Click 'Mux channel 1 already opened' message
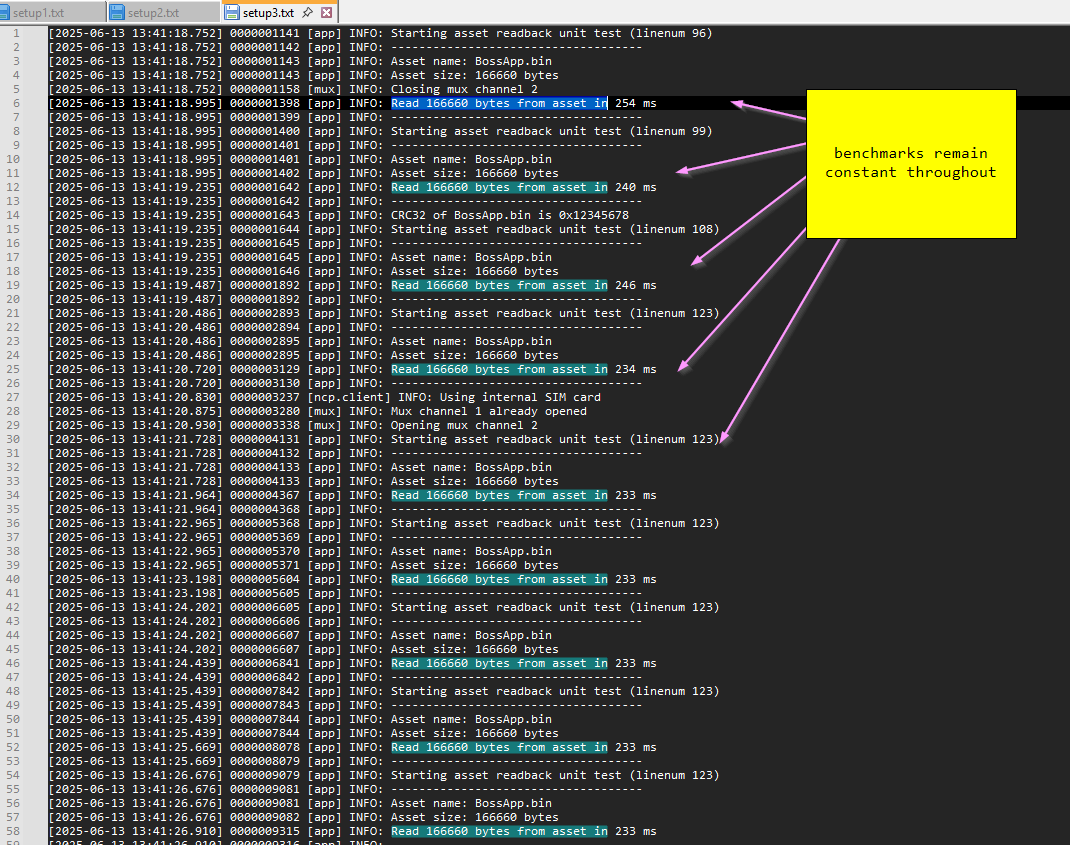 (x=489, y=411)
